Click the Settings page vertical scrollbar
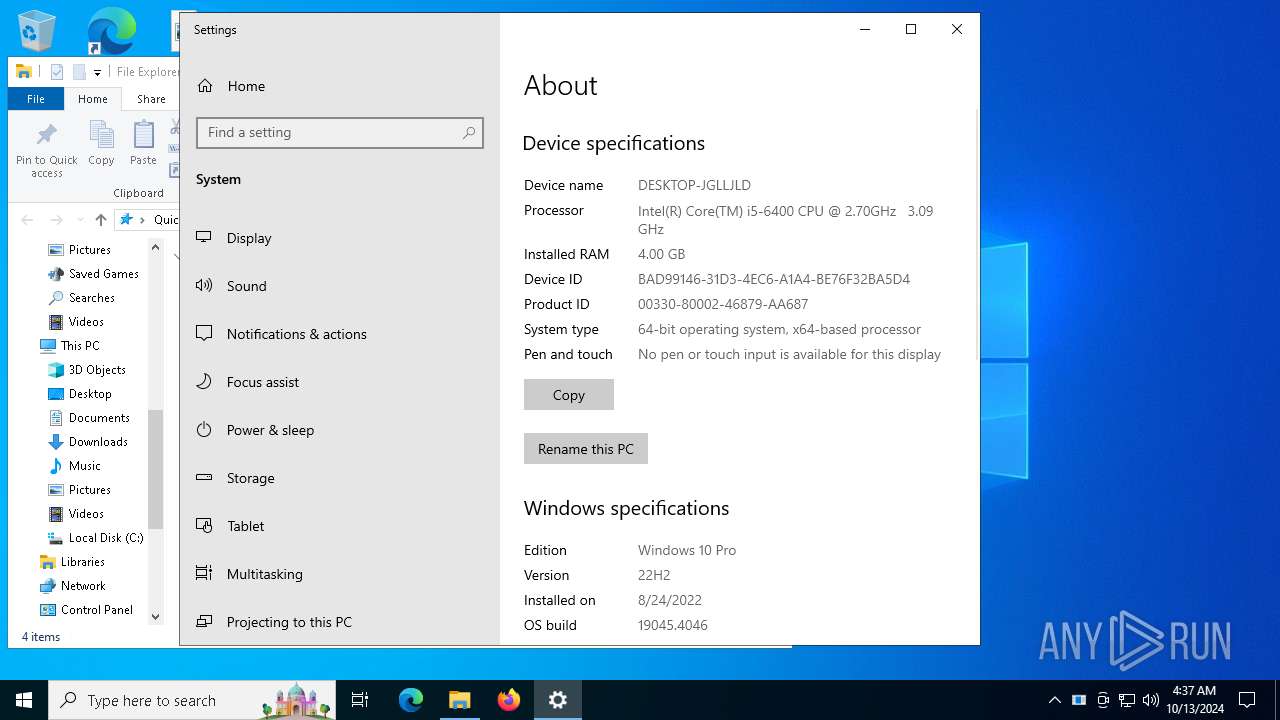Viewport: 1280px width, 720px height. (x=976, y=235)
